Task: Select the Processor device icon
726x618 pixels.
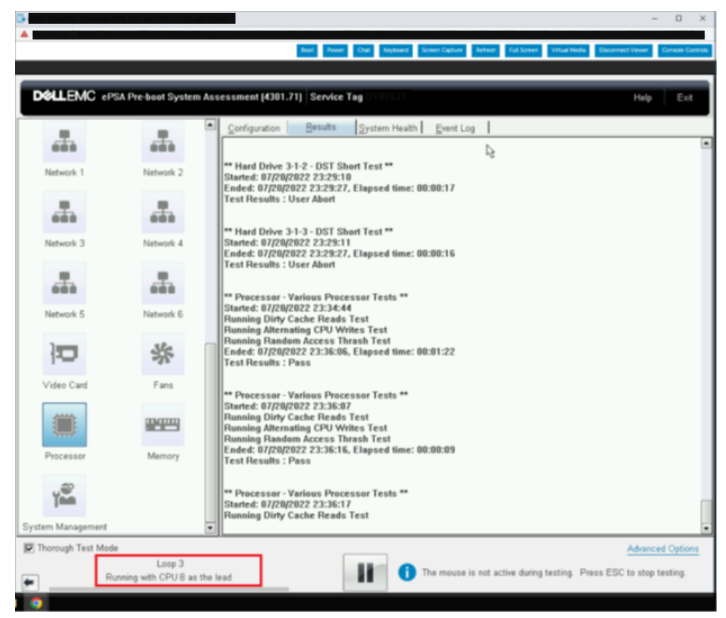Action: tap(64, 424)
